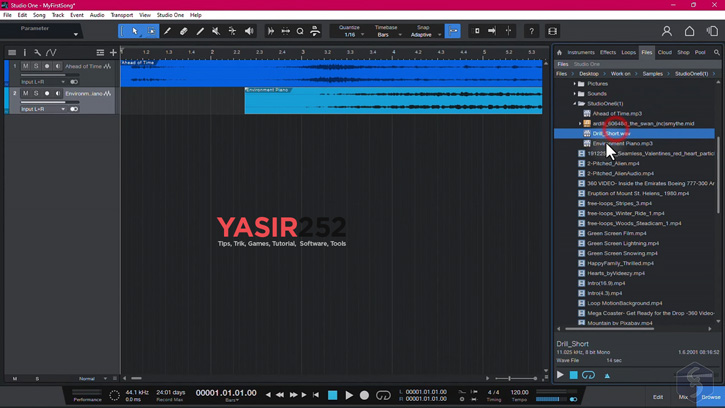Viewport: 725px width, 408px height.
Task: Select the Bend tool
Action: point(232,31)
